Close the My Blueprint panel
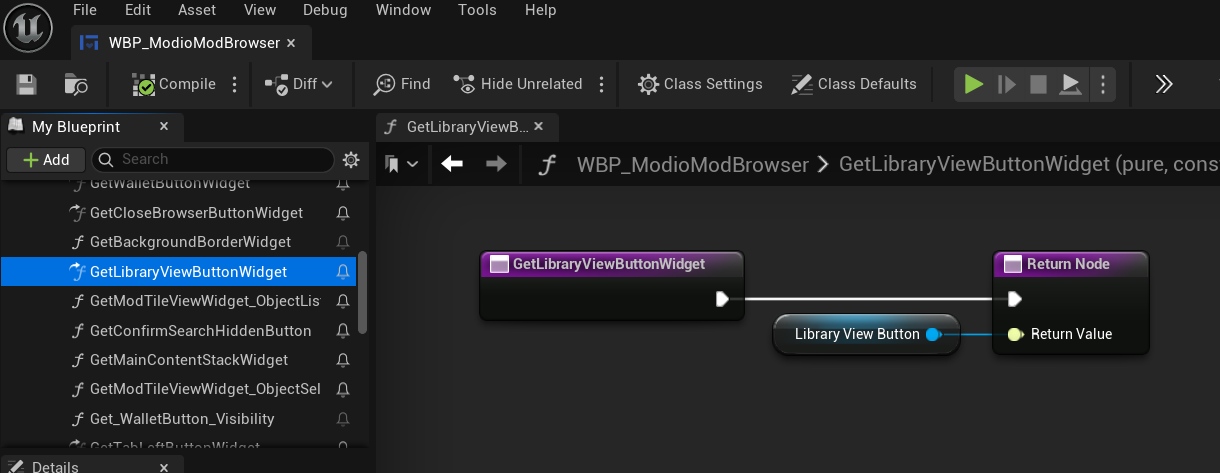This screenshot has width=1220, height=473. click(x=165, y=126)
